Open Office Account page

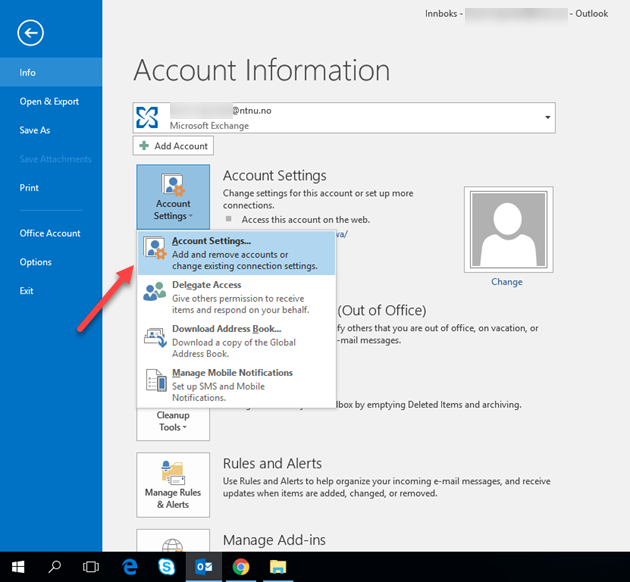[51, 233]
